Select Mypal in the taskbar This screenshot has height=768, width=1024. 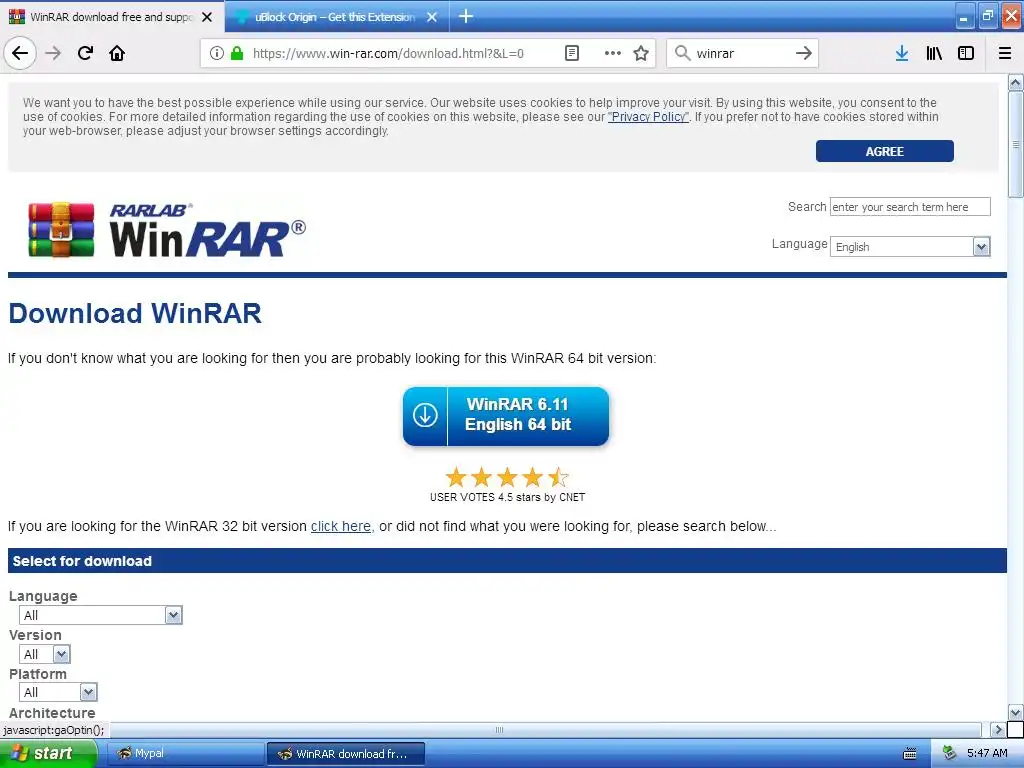[185, 754]
